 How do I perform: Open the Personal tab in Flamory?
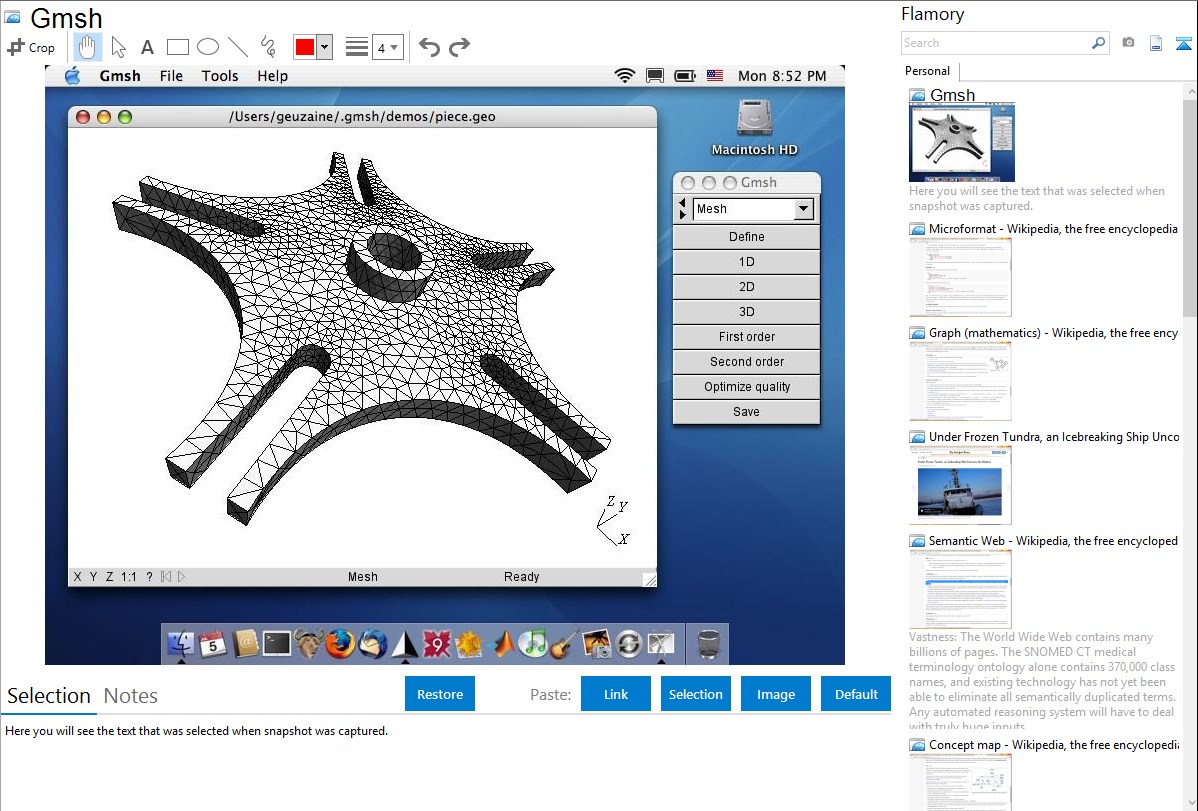point(927,71)
